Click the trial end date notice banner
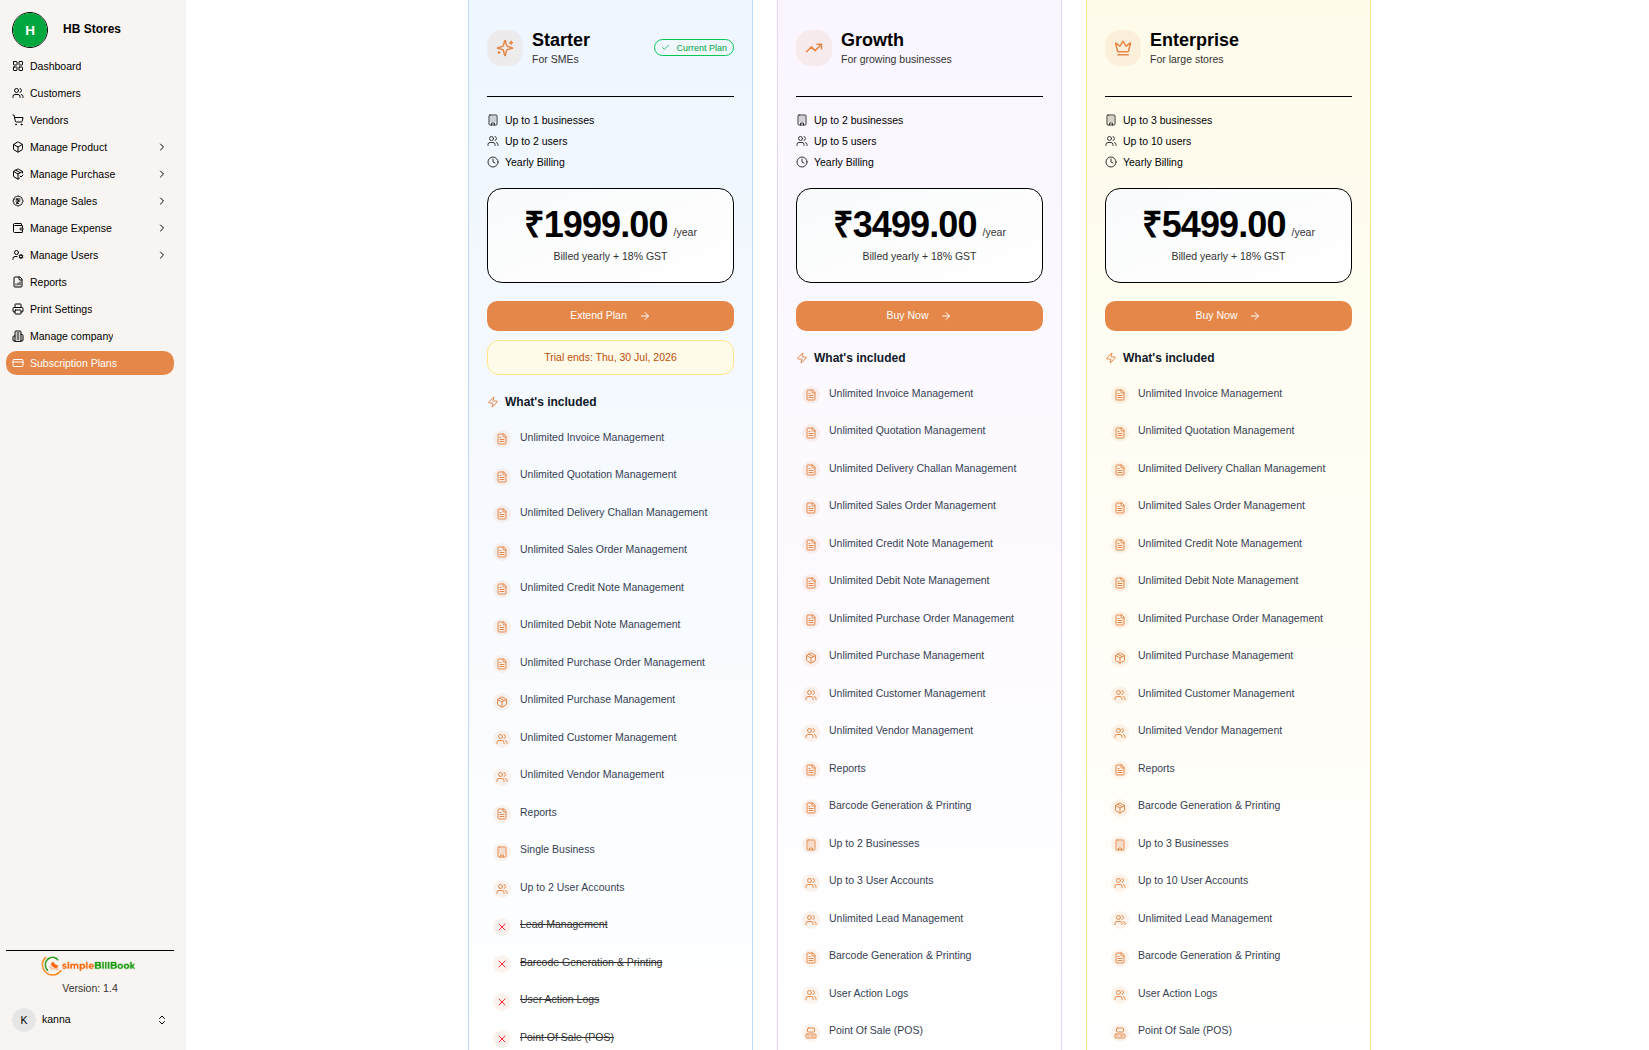 609,357
